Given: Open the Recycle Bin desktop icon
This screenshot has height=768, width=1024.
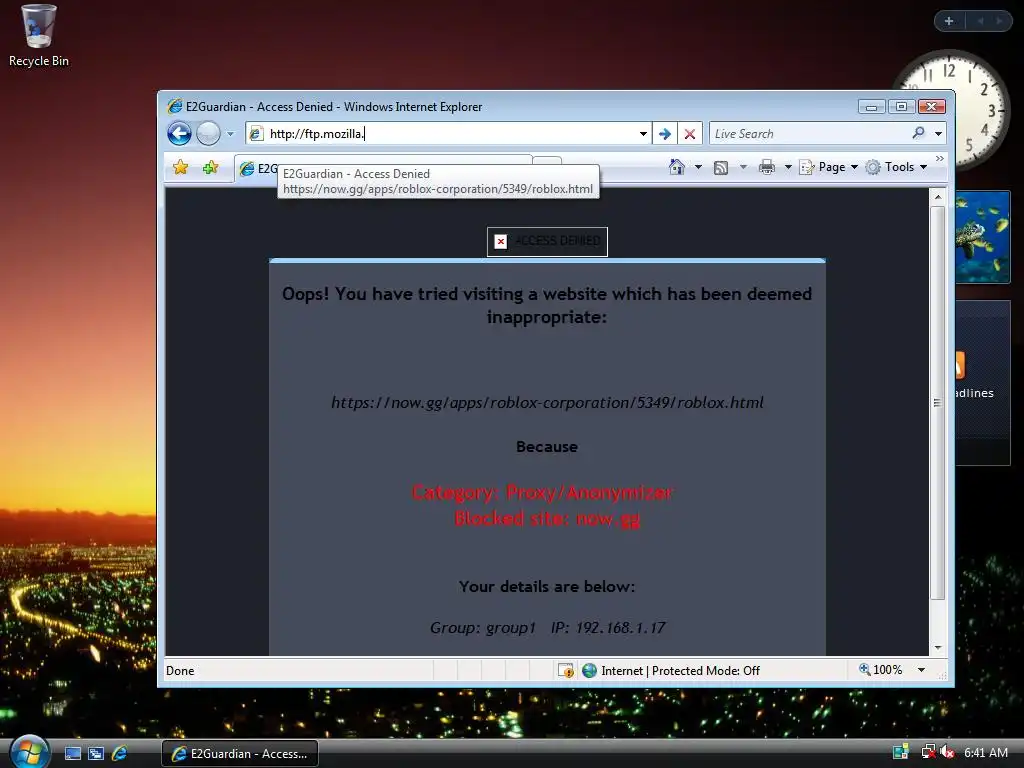Looking at the screenshot, I should (39, 36).
